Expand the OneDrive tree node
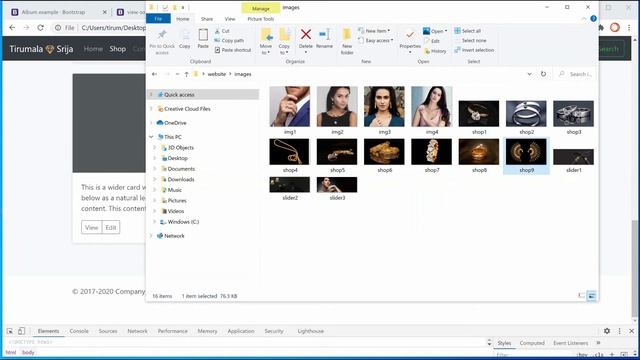The width and height of the screenshot is (640, 360). [x=151, y=122]
